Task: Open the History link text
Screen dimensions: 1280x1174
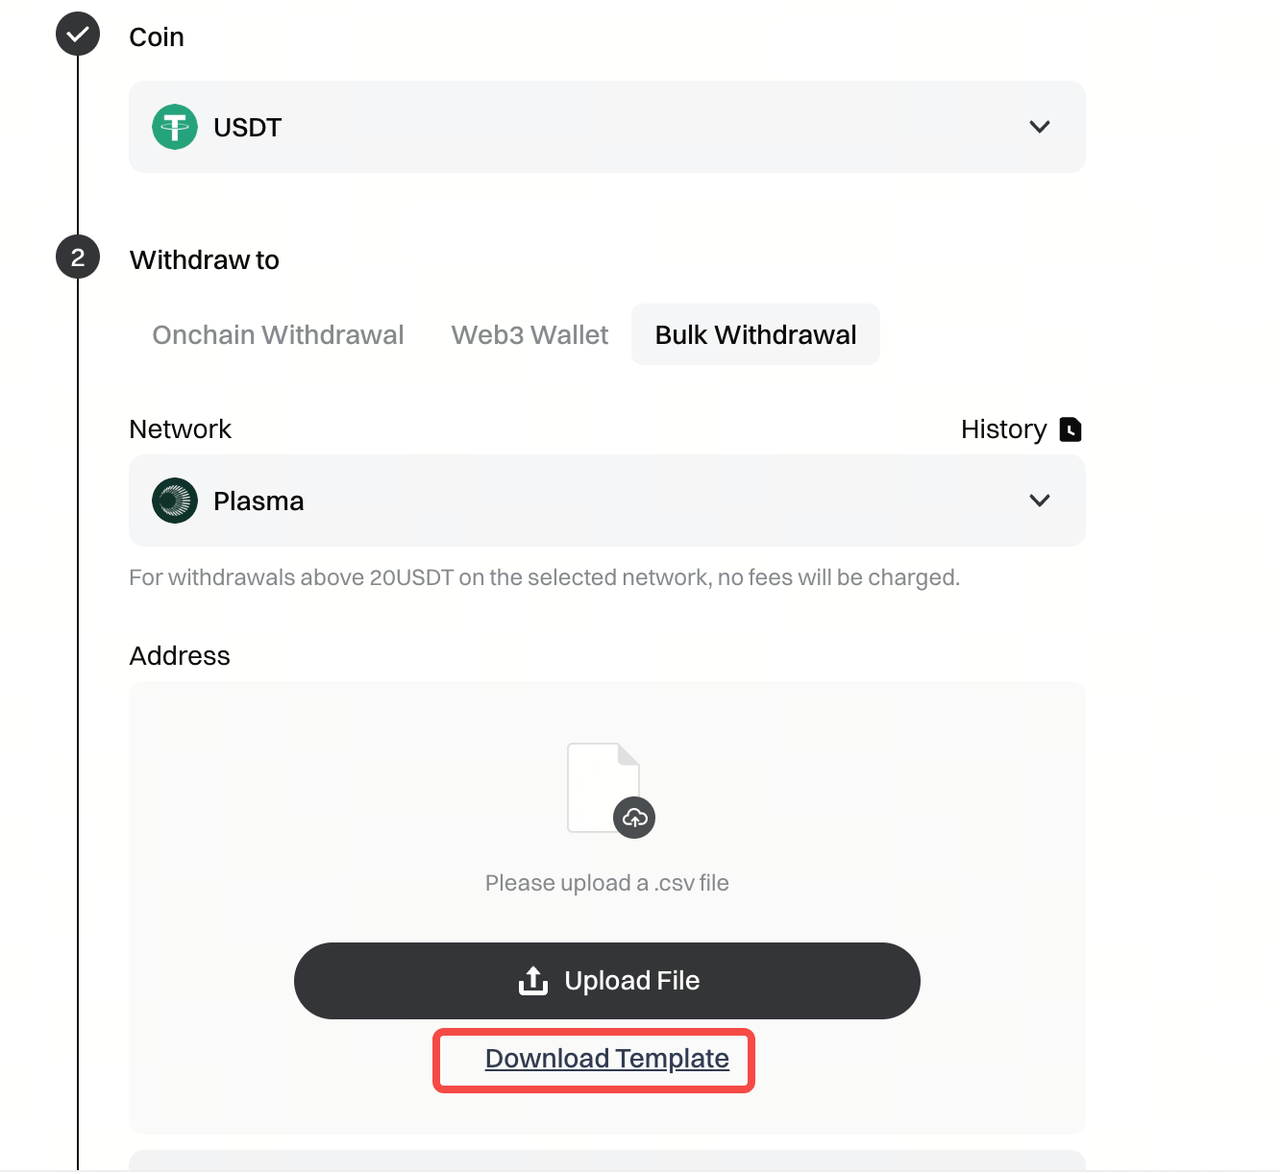Action: [x=1003, y=429]
